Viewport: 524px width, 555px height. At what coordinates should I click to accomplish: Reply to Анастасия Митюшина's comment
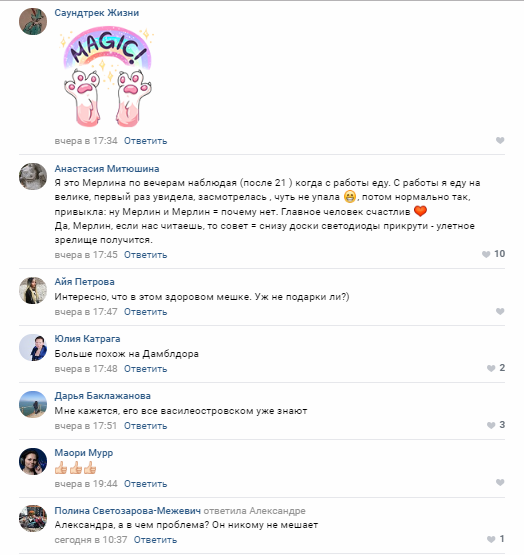point(146,255)
